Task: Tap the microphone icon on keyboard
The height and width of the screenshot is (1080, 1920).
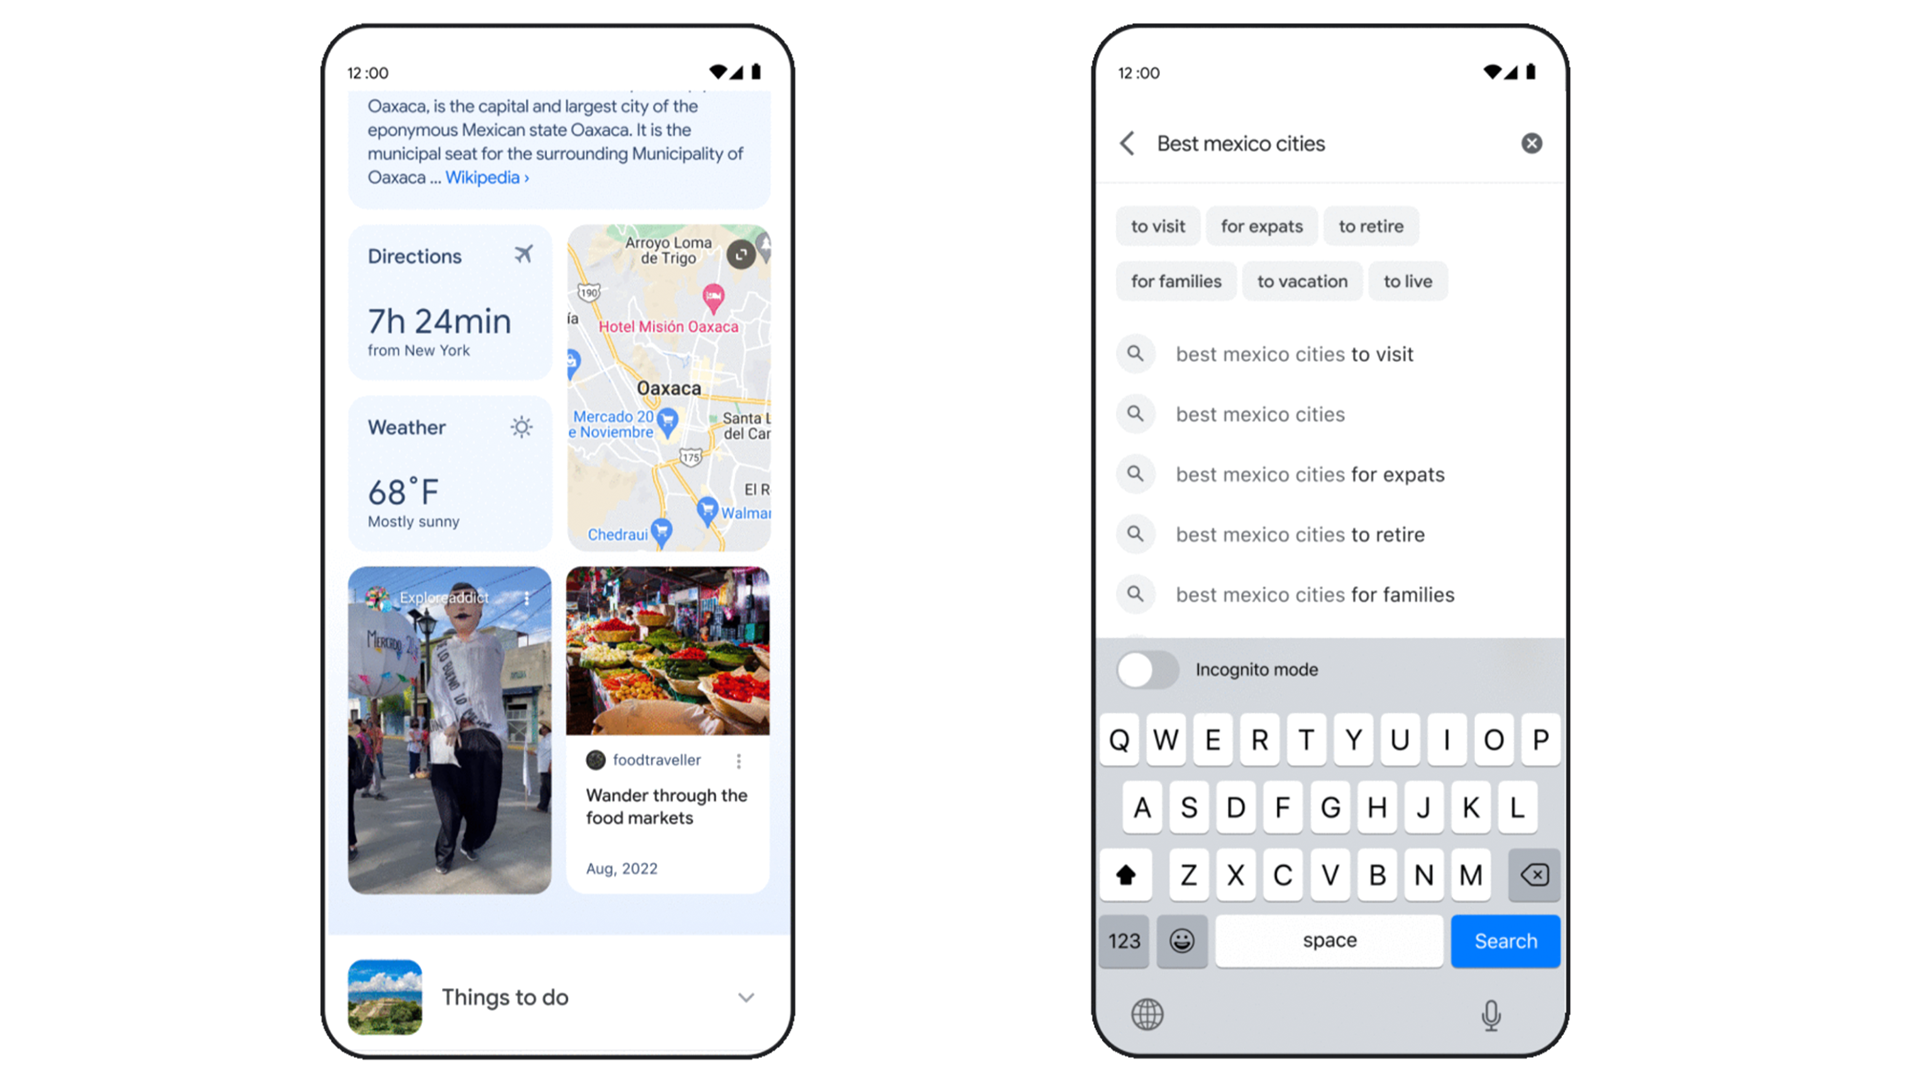Action: click(x=1490, y=1014)
